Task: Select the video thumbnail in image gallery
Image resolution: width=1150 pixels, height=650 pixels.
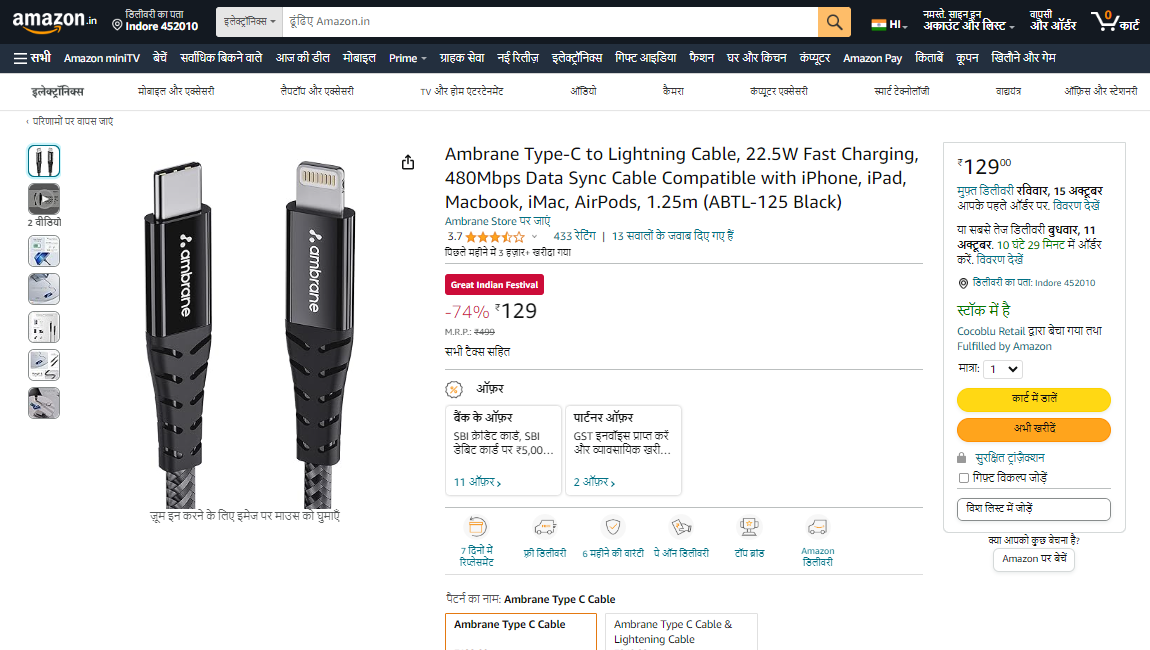Action: 44,199
